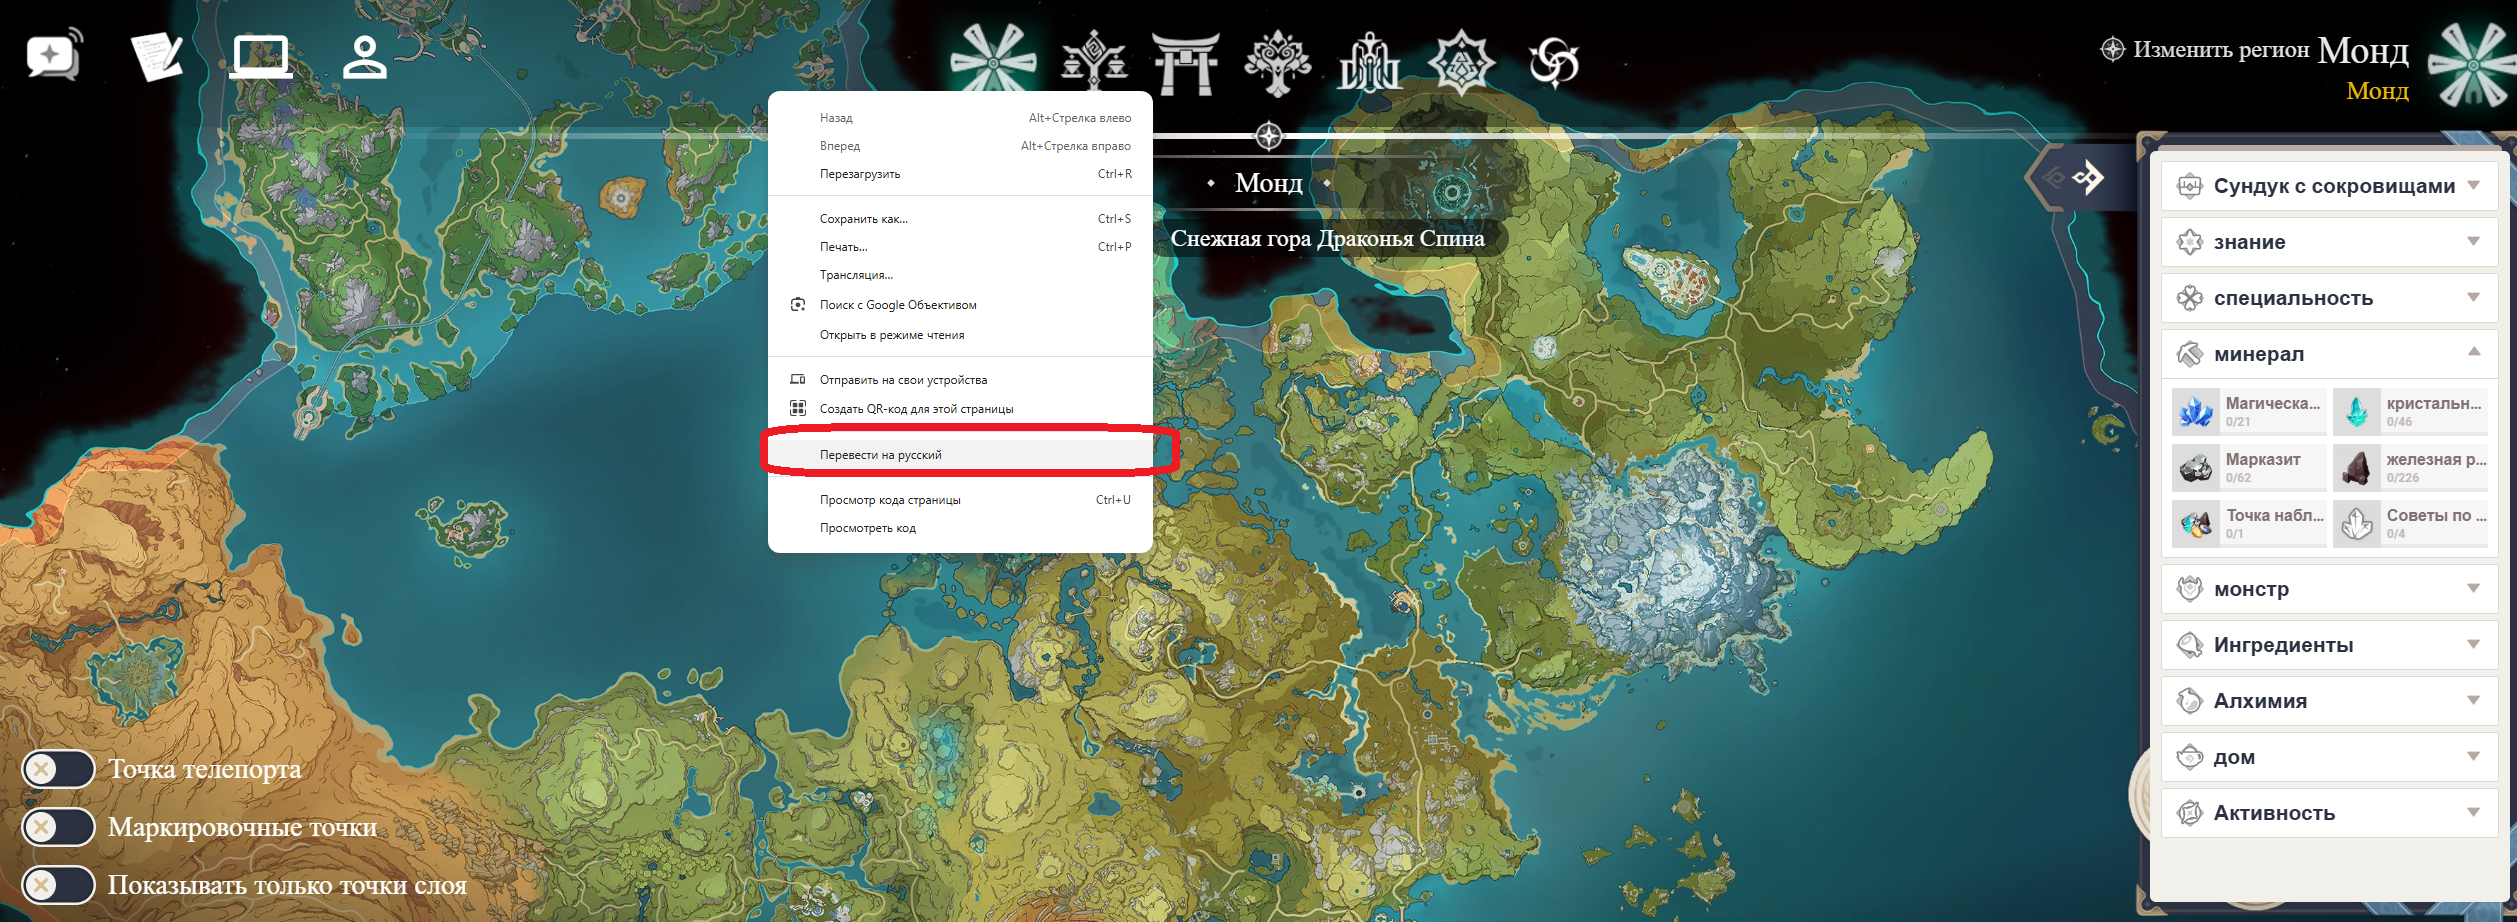The height and width of the screenshot is (922, 2517).
Task: Expand the Алхимия category
Action: [x=2329, y=701]
